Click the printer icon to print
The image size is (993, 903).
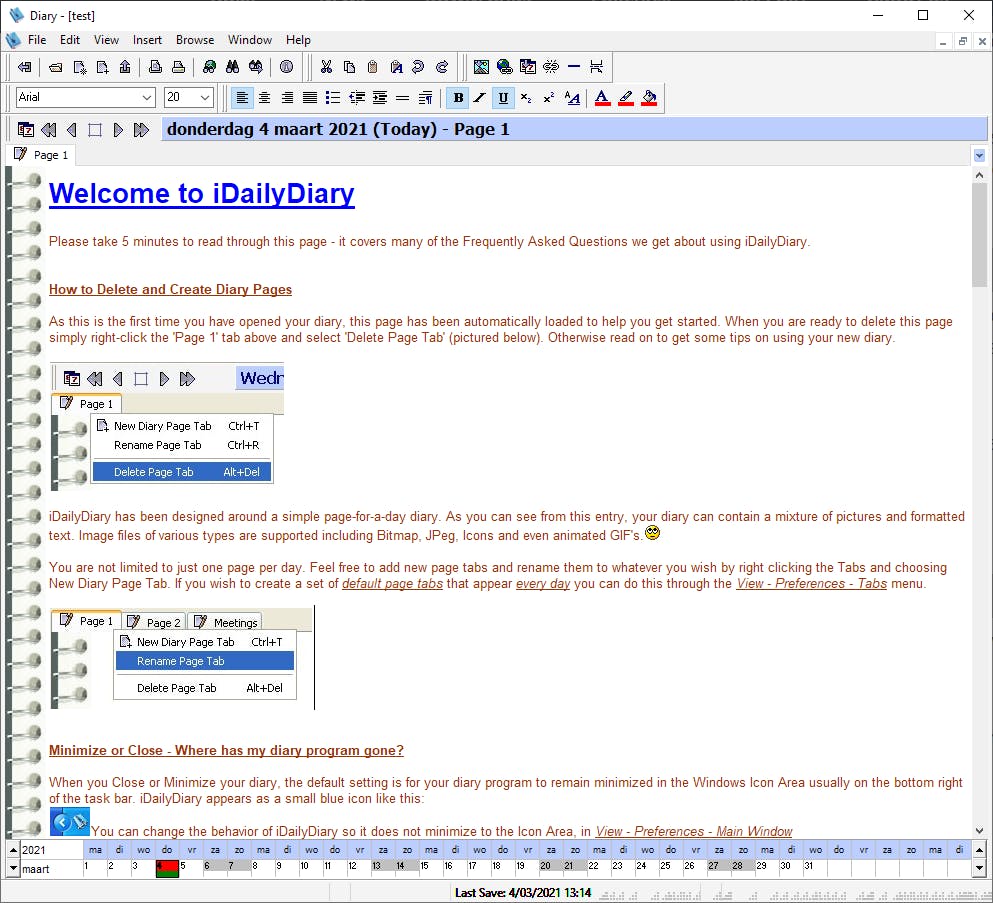pos(179,66)
